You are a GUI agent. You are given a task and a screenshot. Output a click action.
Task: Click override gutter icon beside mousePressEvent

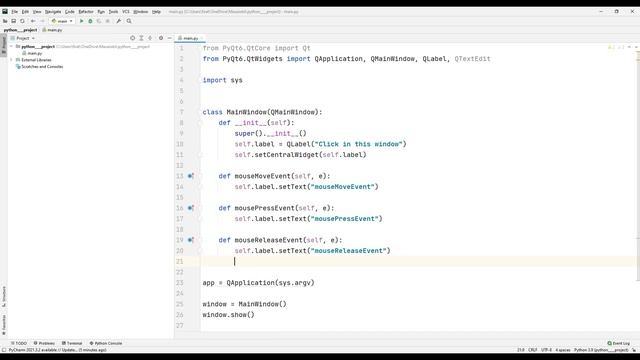[x=190, y=208]
